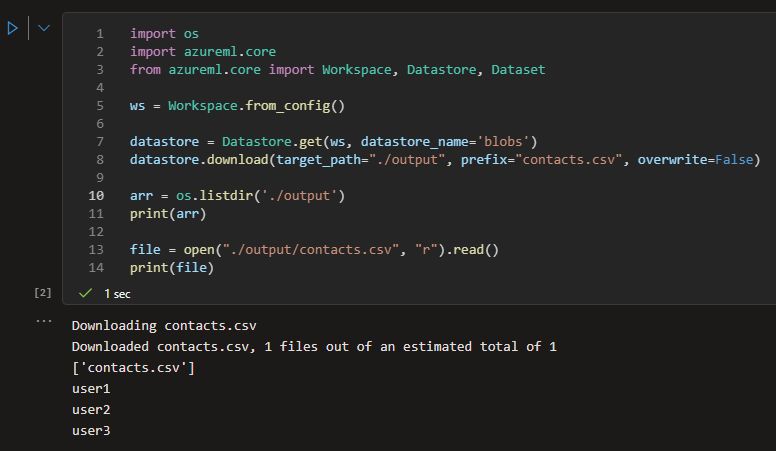
Task: Click the "contacts.csv" prefix string on line 8
Action: pyautogui.click(x=568, y=159)
